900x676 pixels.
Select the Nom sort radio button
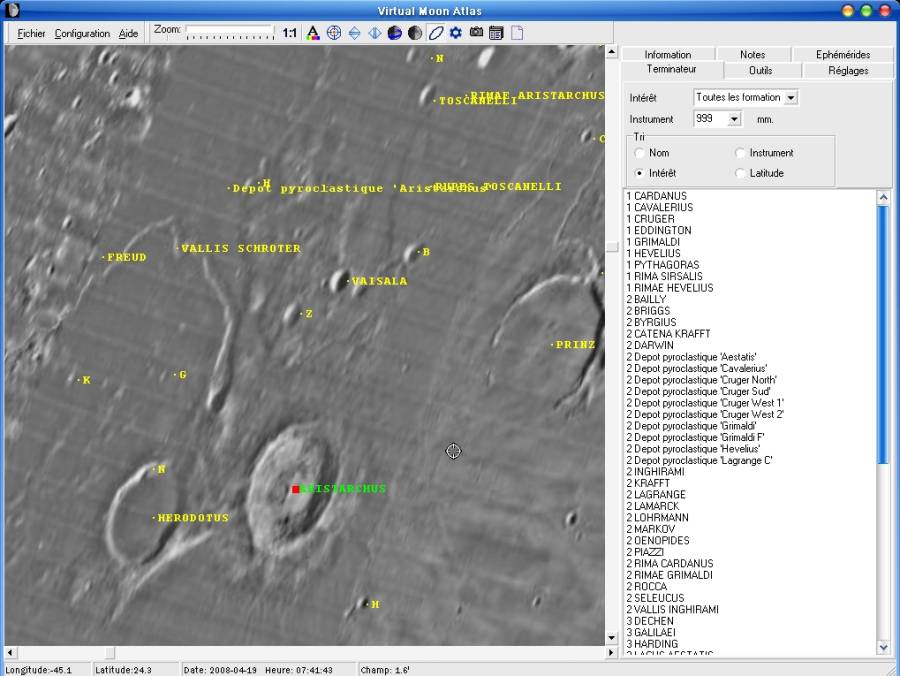(639, 153)
